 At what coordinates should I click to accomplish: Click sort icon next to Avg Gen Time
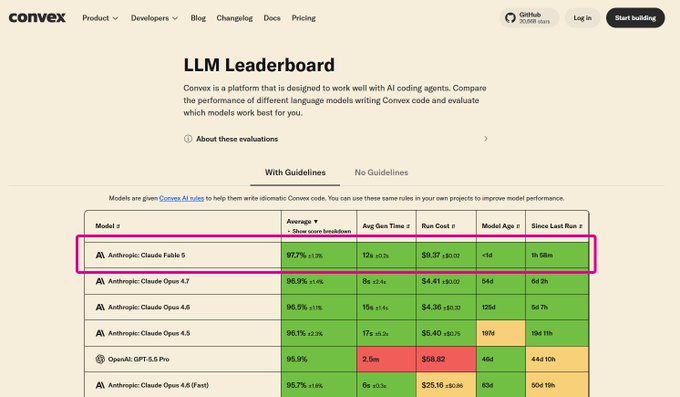[408, 226]
